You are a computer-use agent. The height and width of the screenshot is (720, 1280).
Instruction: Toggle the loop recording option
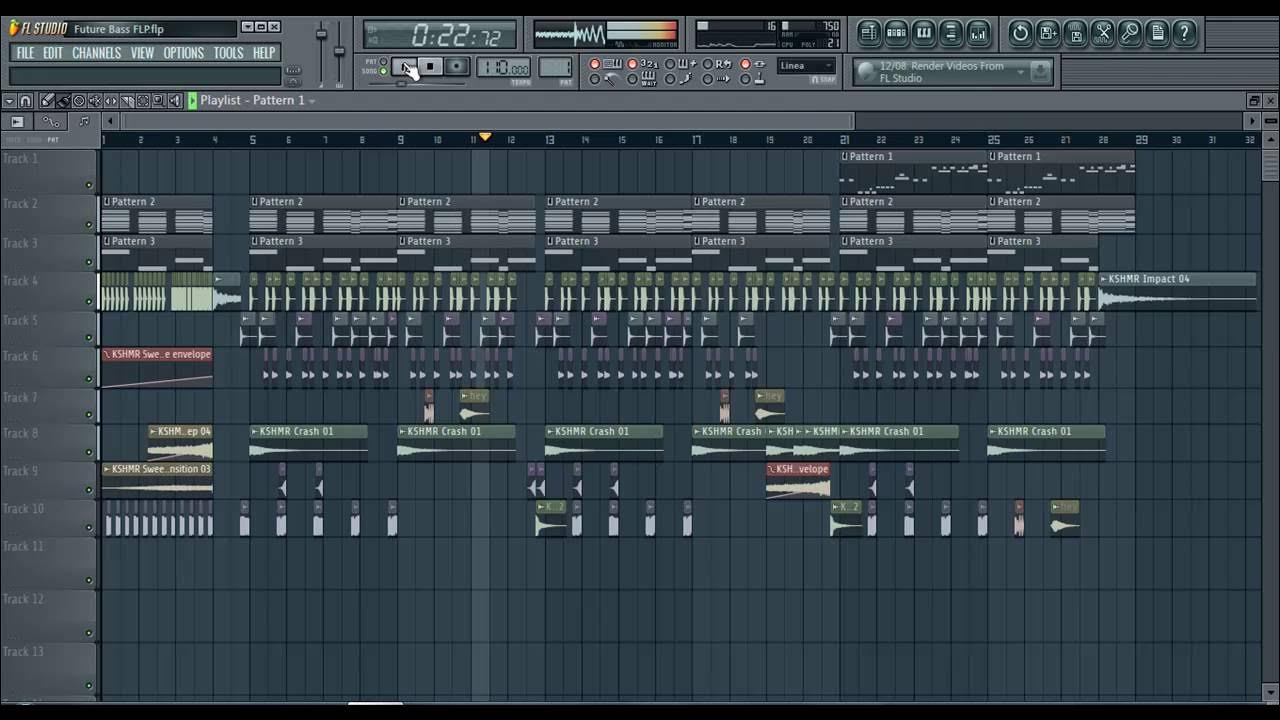click(x=716, y=64)
